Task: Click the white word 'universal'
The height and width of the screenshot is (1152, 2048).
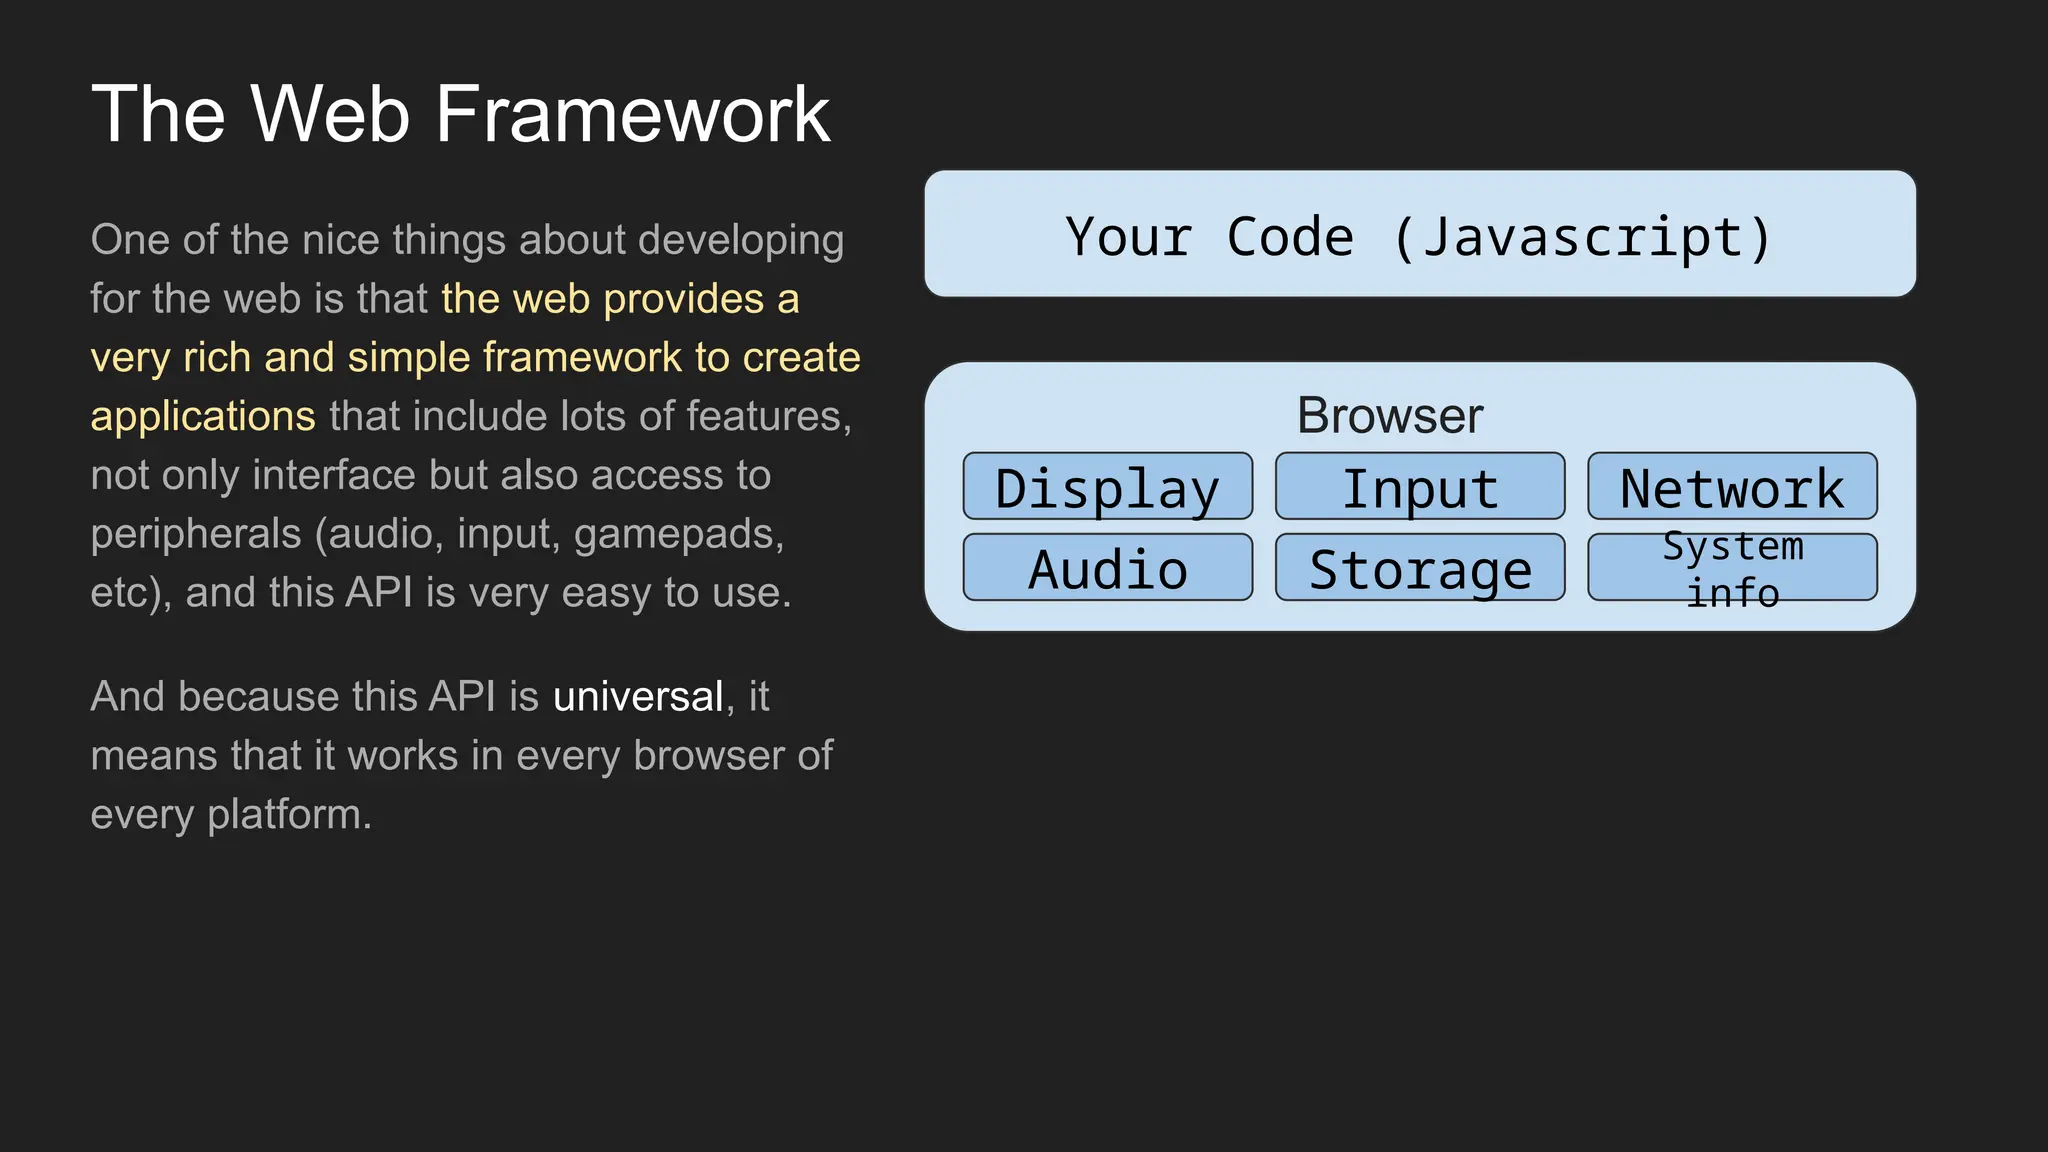Action: (x=638, y=696)
